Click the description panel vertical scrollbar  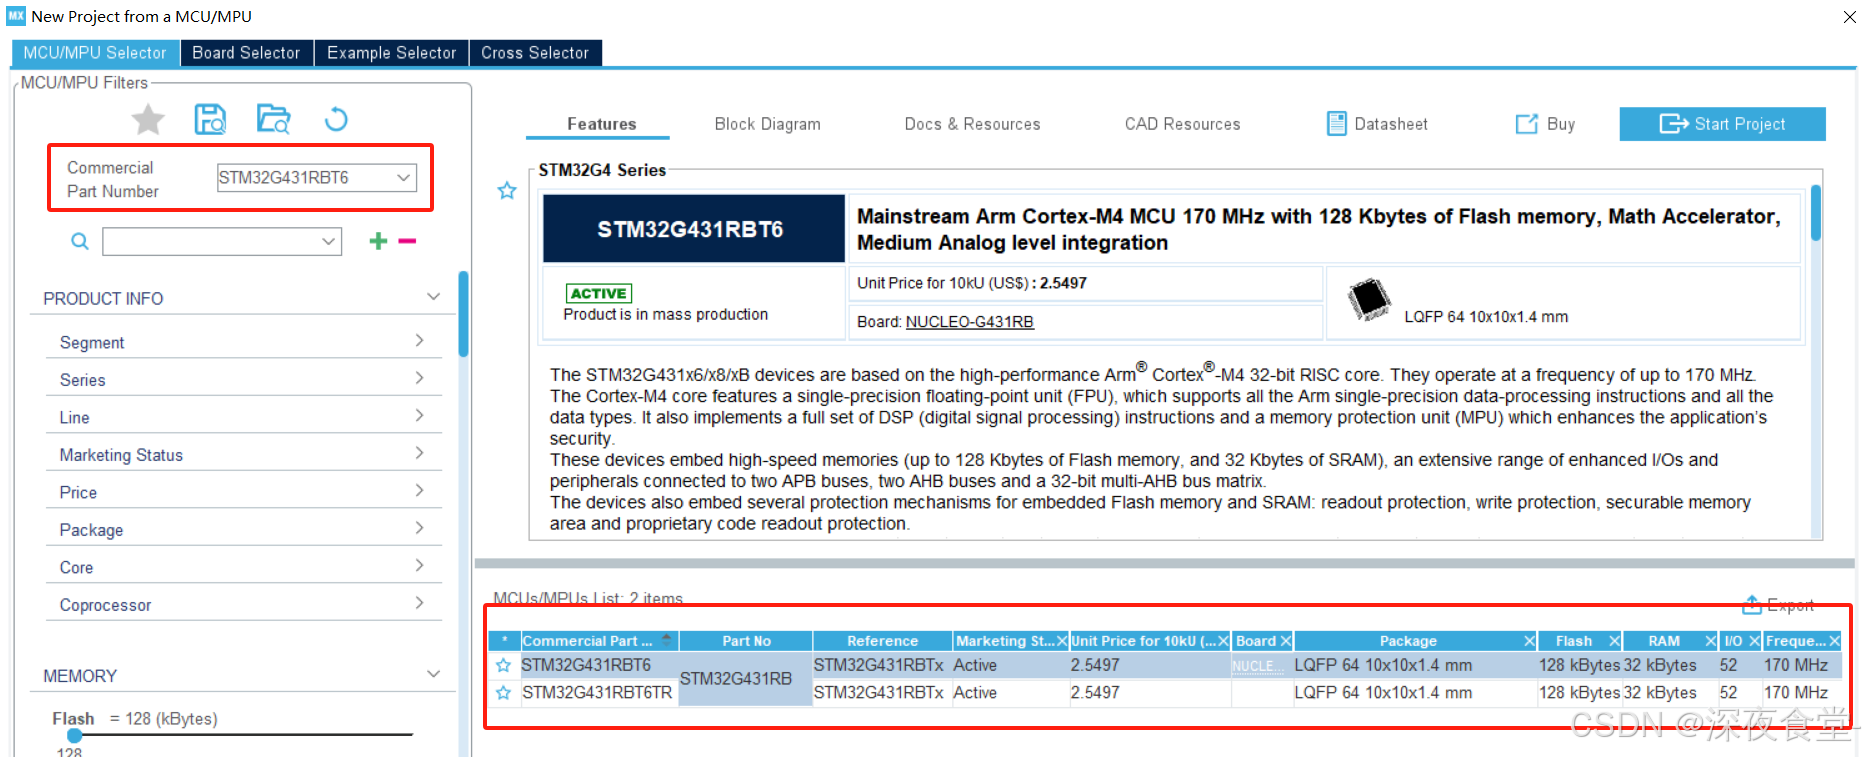(x=1816, y=213)
